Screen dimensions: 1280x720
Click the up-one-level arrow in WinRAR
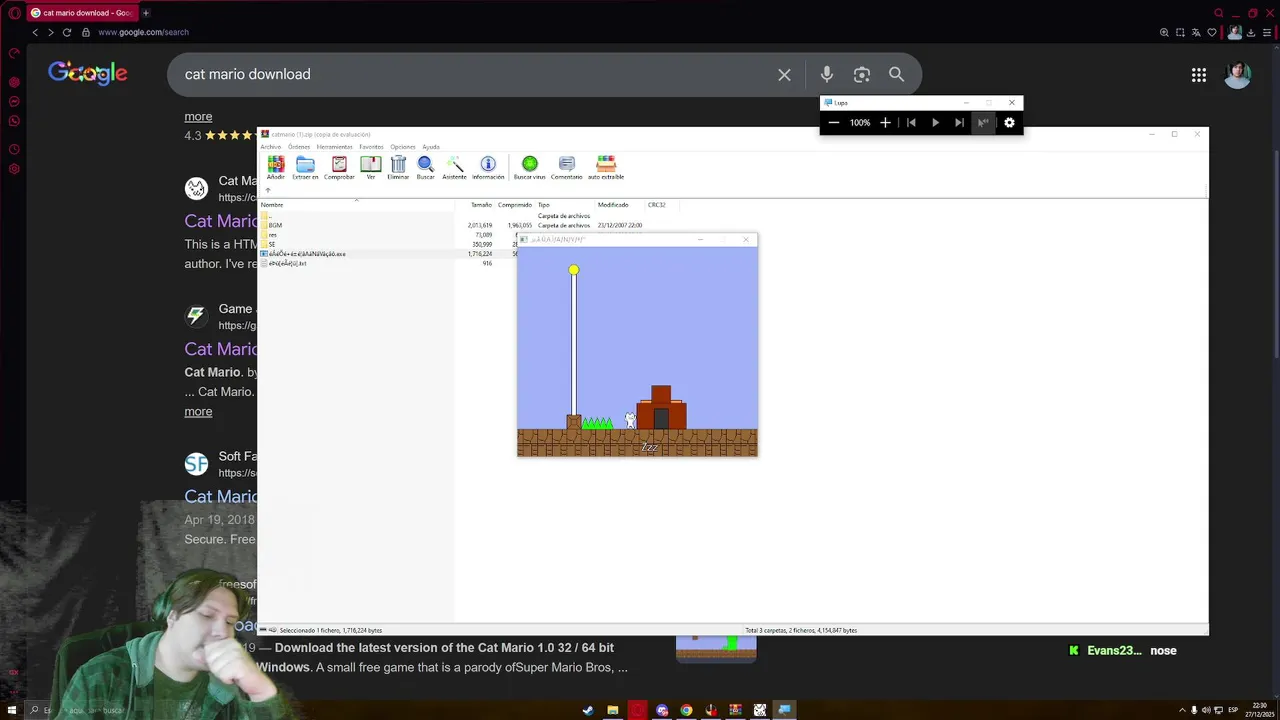tap(267, 190)
